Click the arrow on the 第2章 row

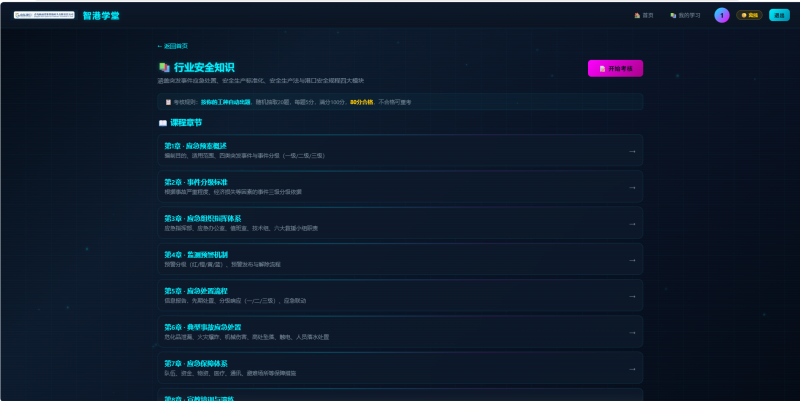click(632, 188)
